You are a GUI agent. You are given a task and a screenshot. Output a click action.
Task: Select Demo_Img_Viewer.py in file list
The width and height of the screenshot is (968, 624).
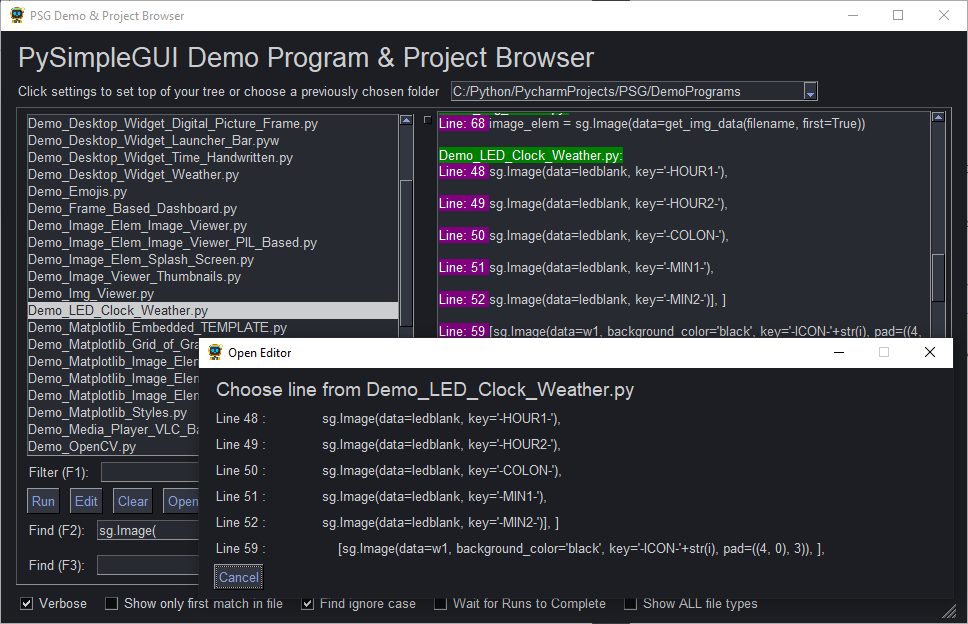tap(213, 293)
